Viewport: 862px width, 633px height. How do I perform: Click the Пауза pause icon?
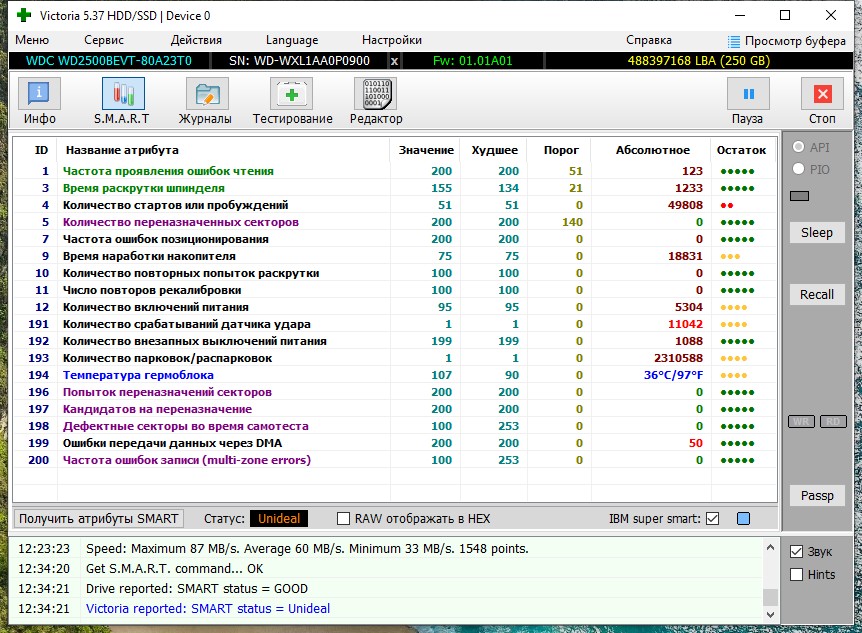748,94
